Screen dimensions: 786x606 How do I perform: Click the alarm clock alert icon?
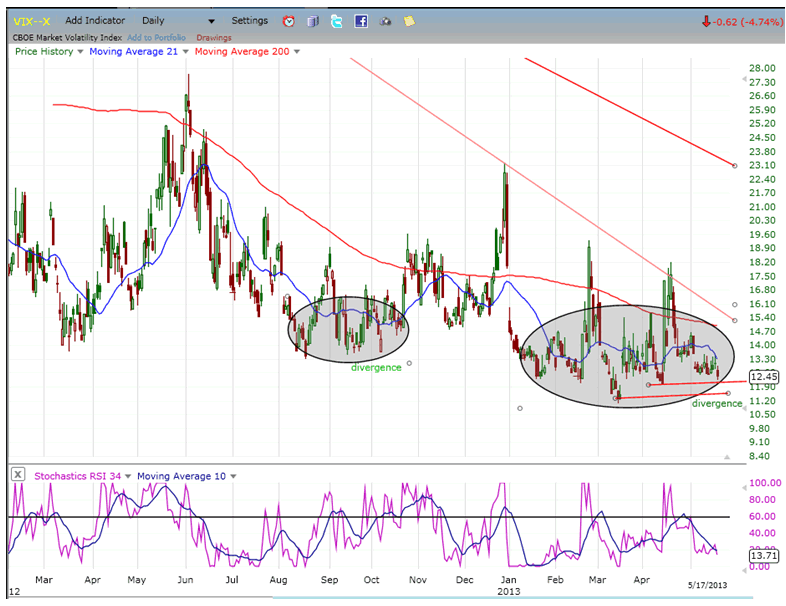pyautogui.click(x=289, y=20)
